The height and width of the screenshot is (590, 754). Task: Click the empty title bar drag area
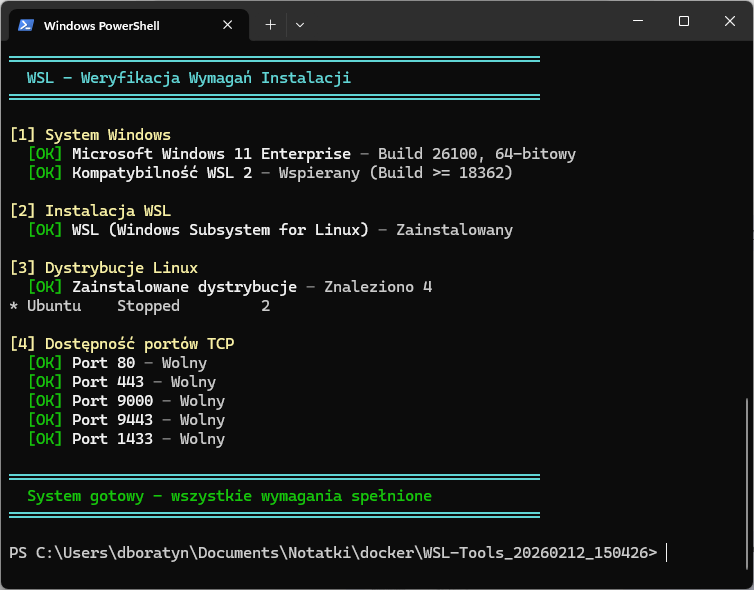point(460,22)
